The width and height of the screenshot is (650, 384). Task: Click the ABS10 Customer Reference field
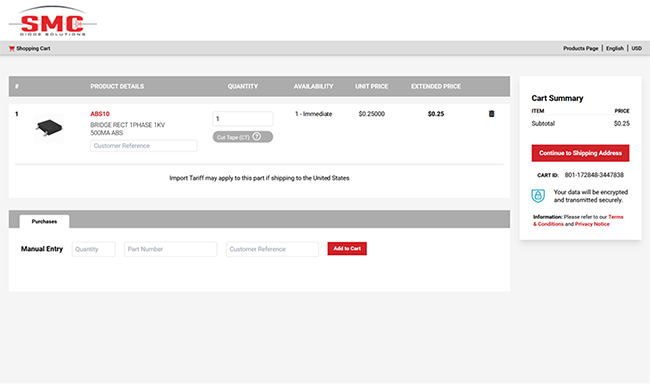point(144,146)
